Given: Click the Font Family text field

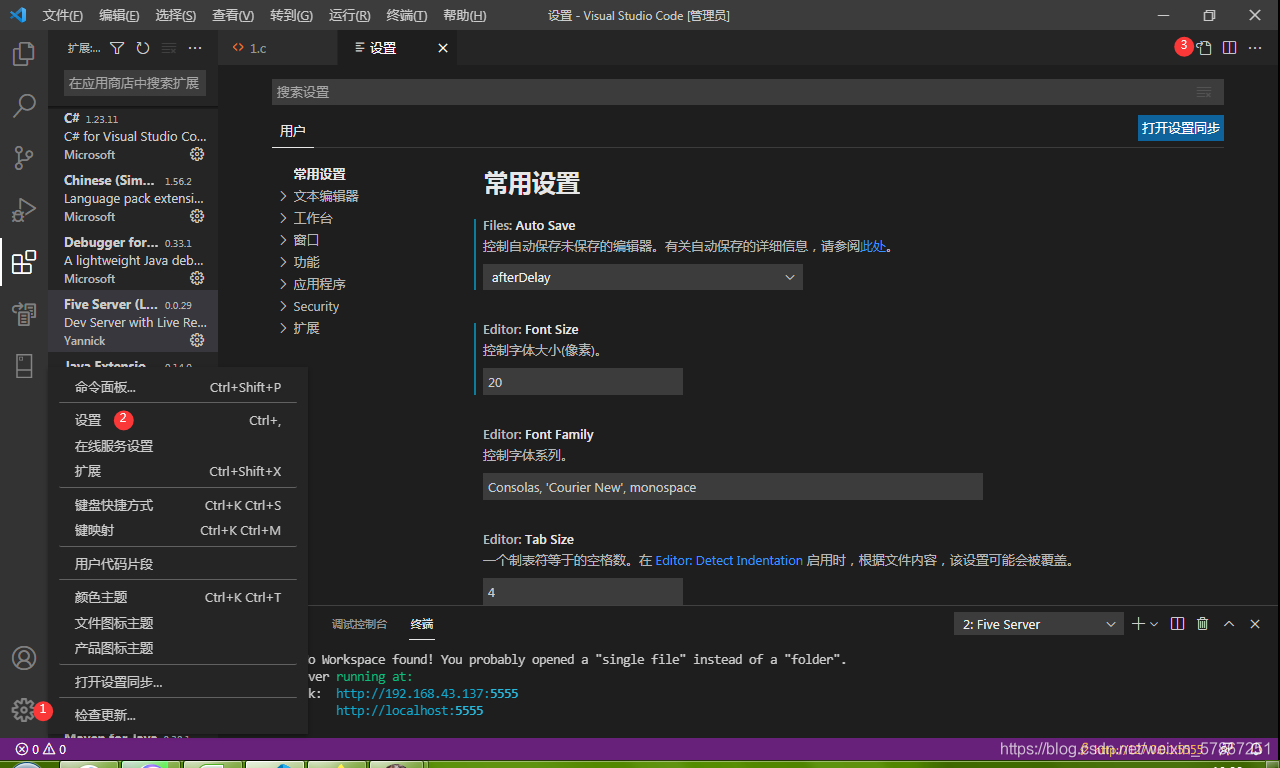Looking at the screenshot, I should pyautogui.click(x=733, y=487).
